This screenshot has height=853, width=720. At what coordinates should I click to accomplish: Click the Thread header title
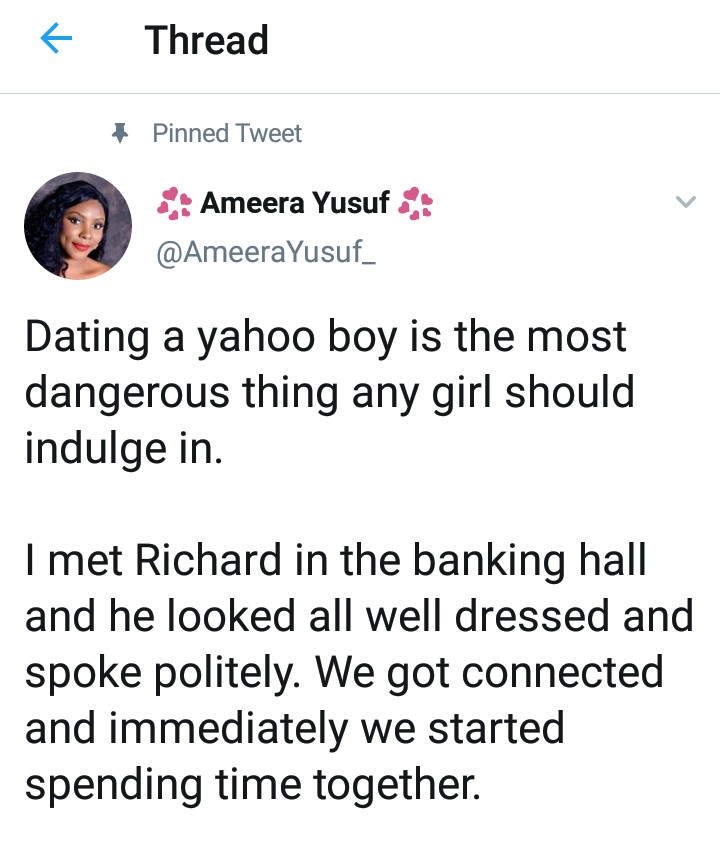click(x=206, y=40)
